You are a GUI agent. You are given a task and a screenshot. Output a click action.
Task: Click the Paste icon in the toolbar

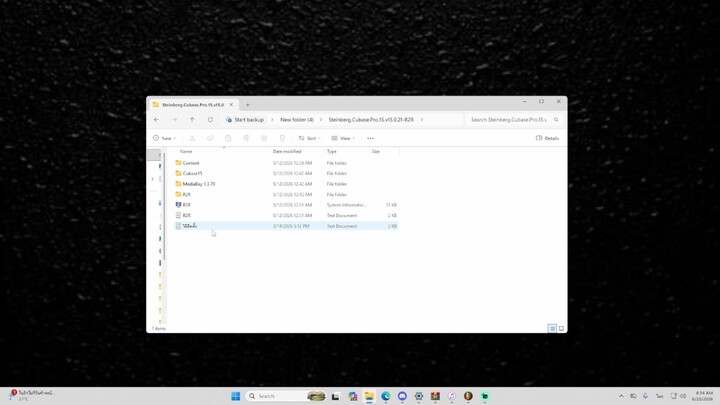coord(228,138)
